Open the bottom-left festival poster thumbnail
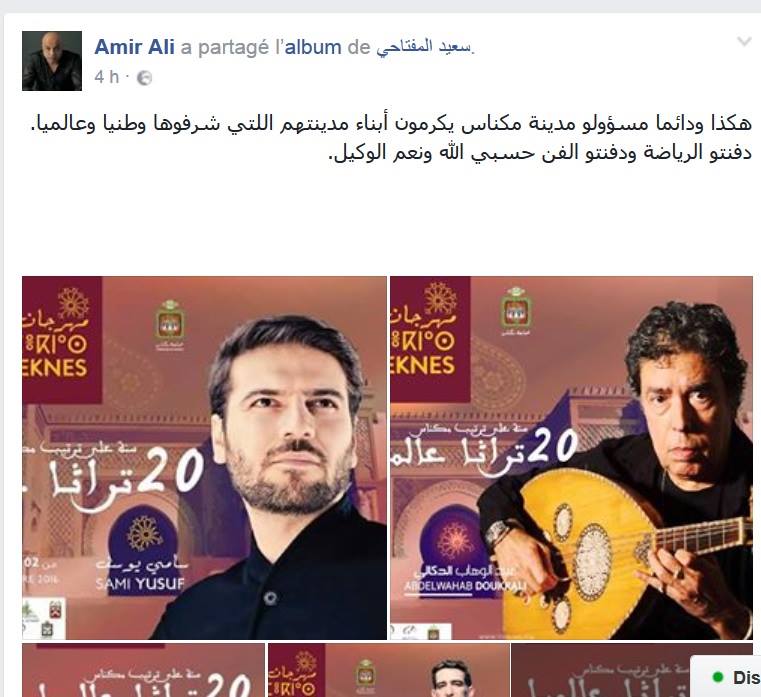 [144, 670]
